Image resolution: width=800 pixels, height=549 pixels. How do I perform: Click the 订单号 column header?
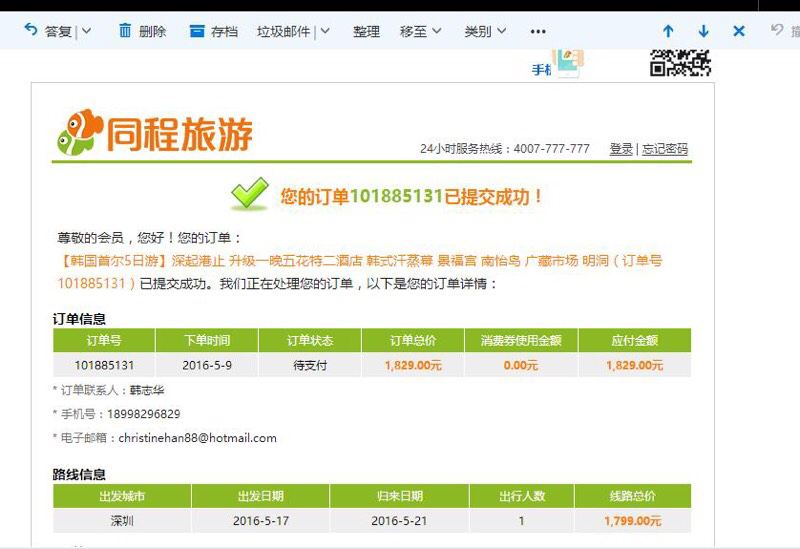[104, 340]
